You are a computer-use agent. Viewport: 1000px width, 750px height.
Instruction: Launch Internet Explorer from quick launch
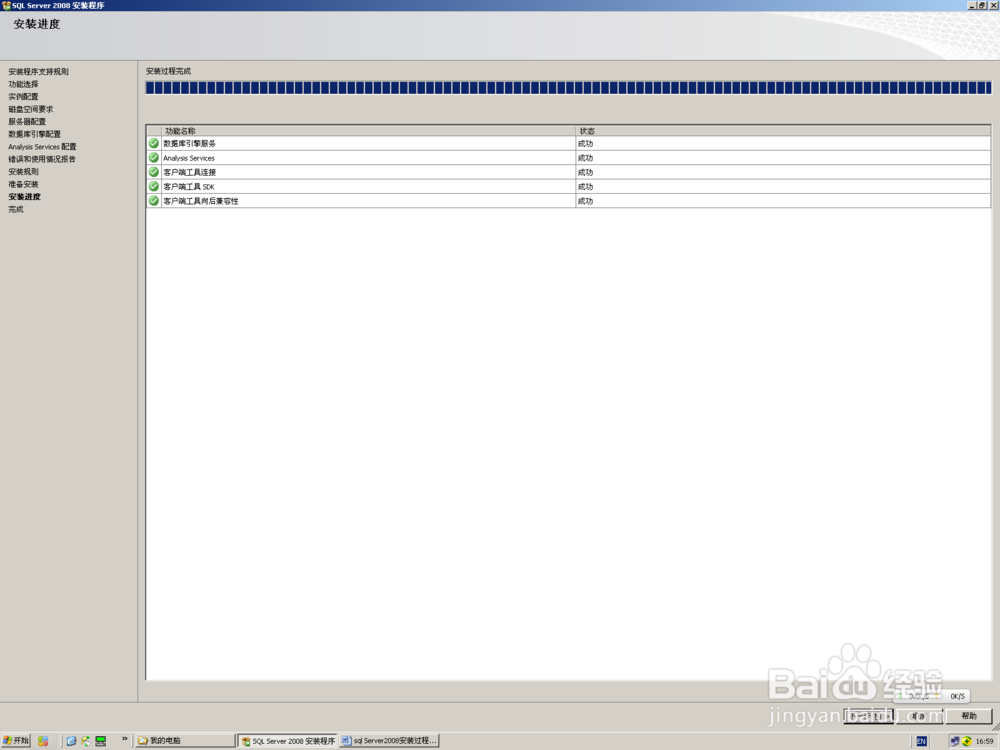[71, 740]
